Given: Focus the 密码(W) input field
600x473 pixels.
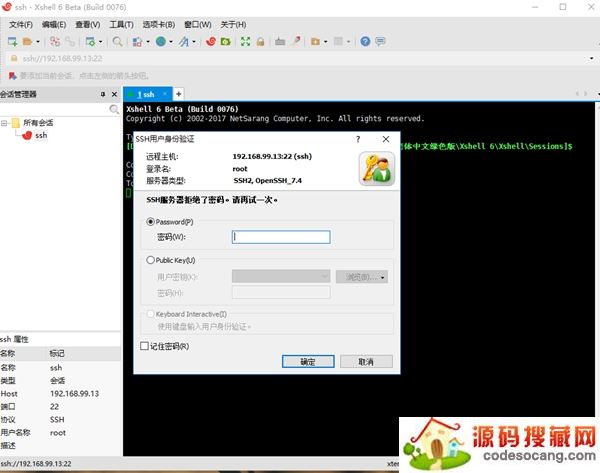Looking at the screenshot, I should (281, 237).
